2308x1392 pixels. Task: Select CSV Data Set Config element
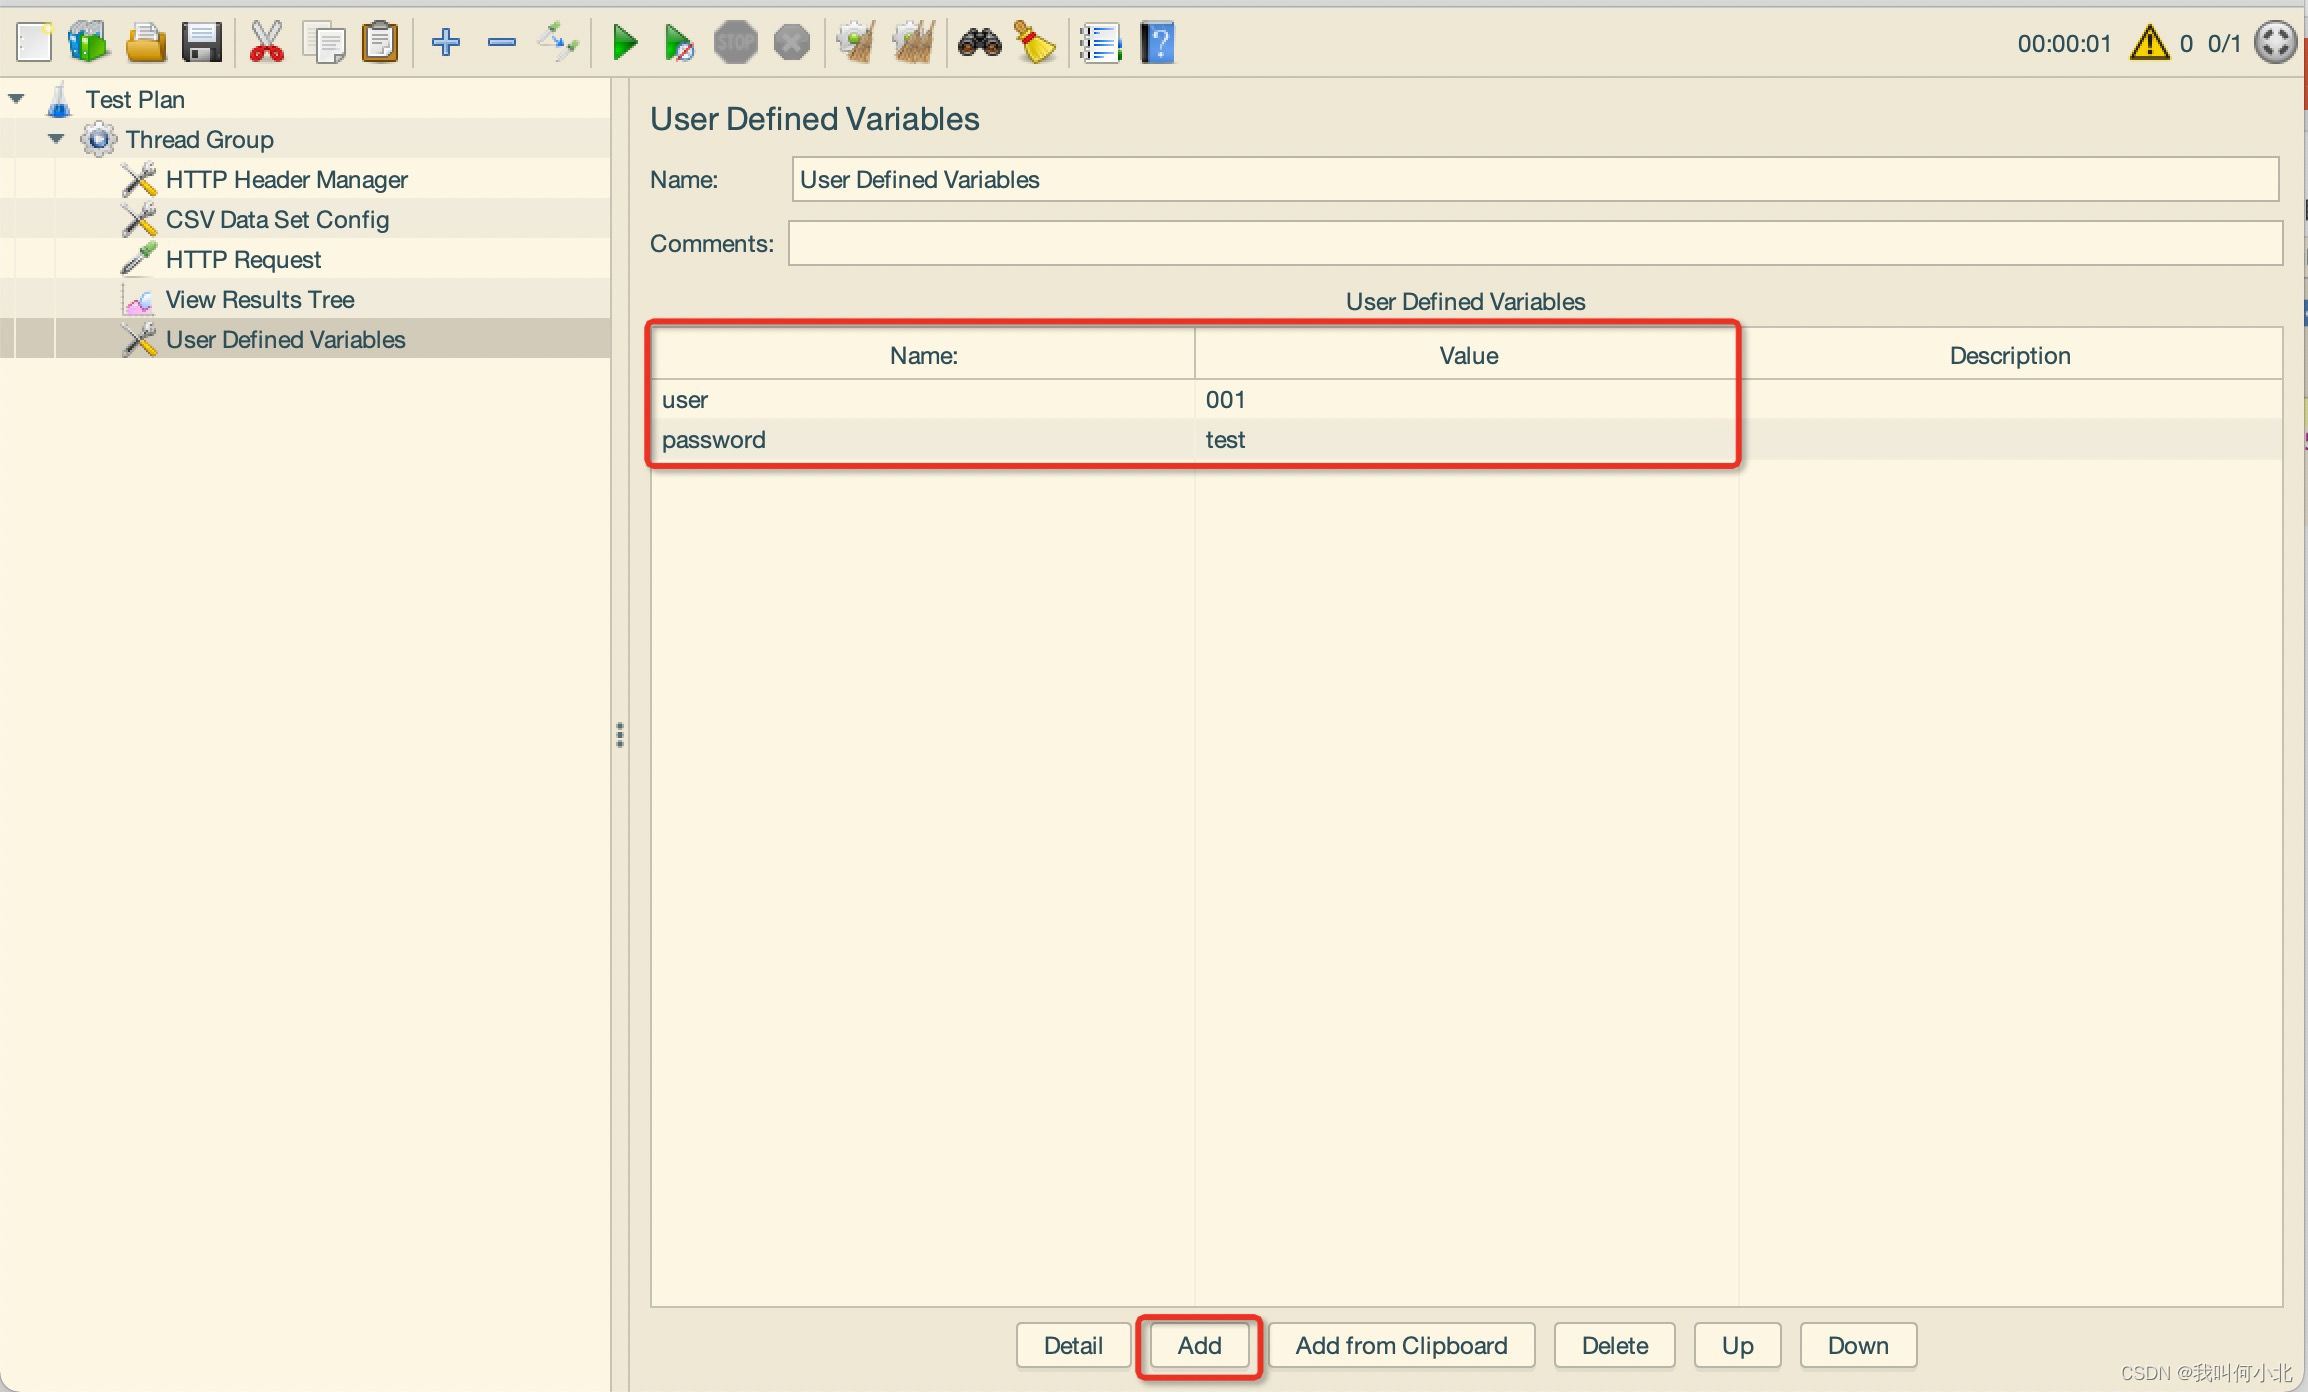(x=277, y=219)
